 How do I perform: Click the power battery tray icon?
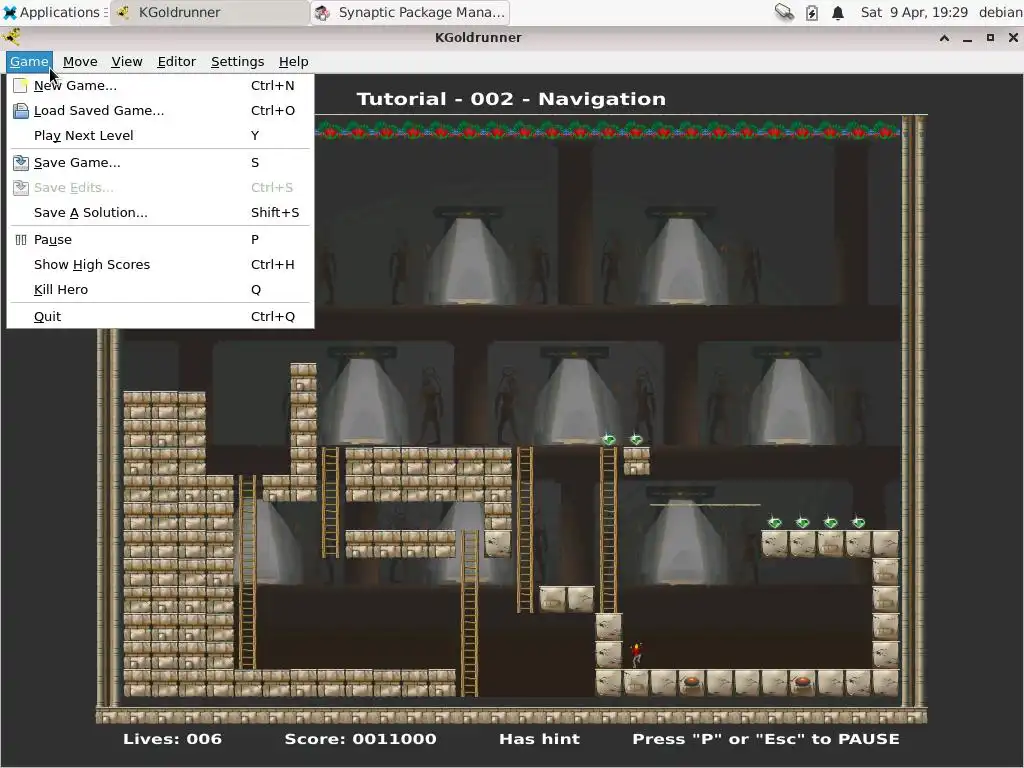pos(812,12)
